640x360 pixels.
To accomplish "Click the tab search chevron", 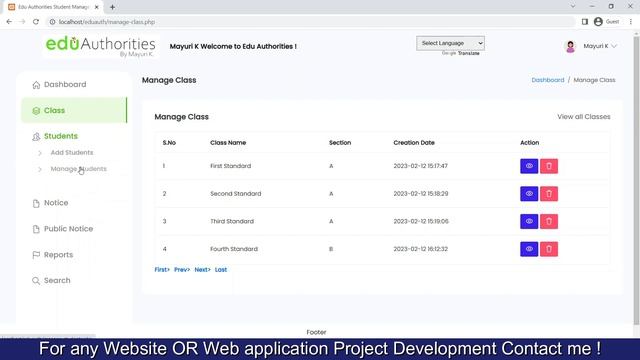I will coord(573,7).
